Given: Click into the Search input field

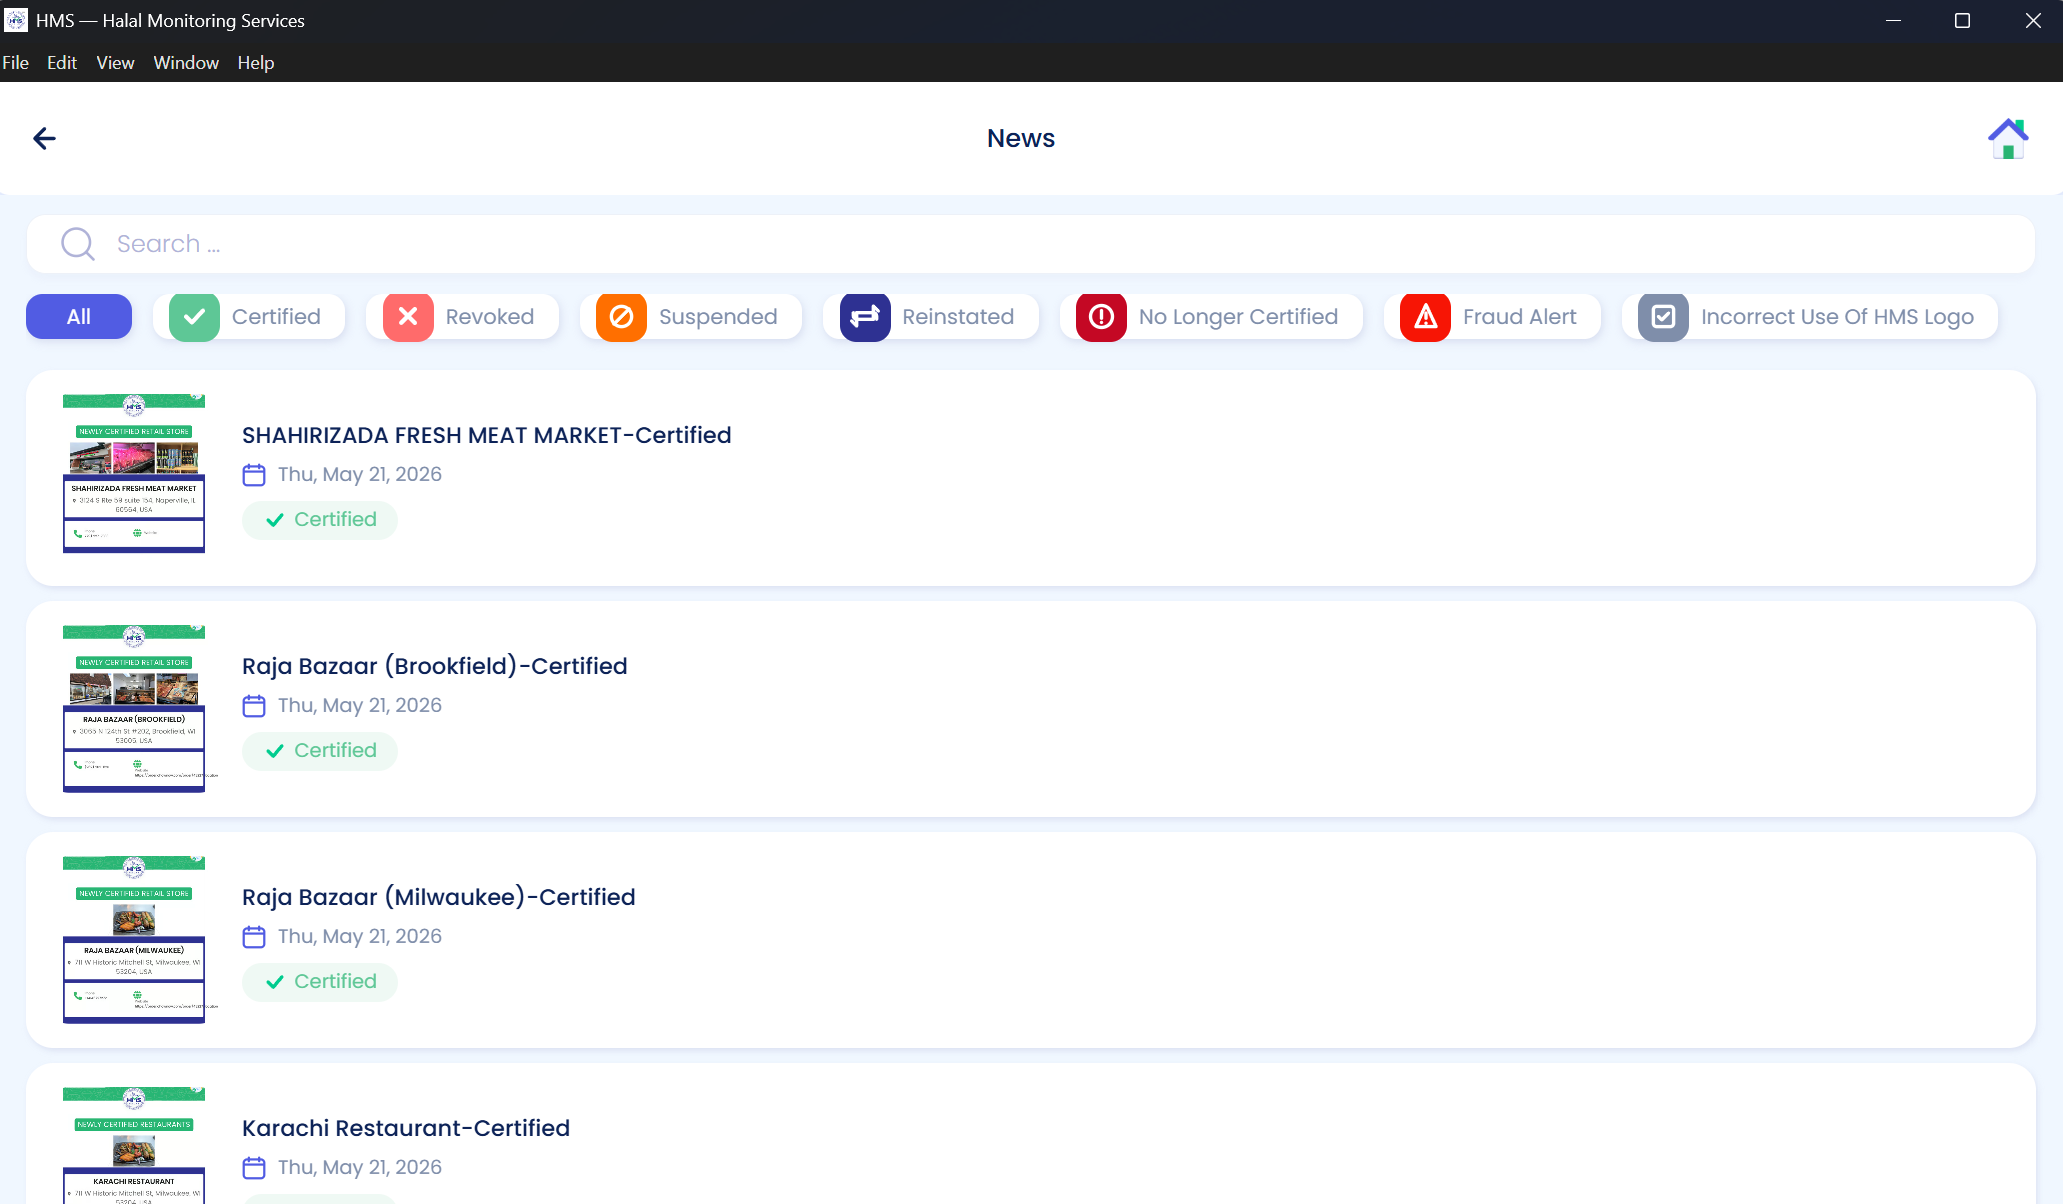Looking at the screenshot, I should click(1031, 244).
